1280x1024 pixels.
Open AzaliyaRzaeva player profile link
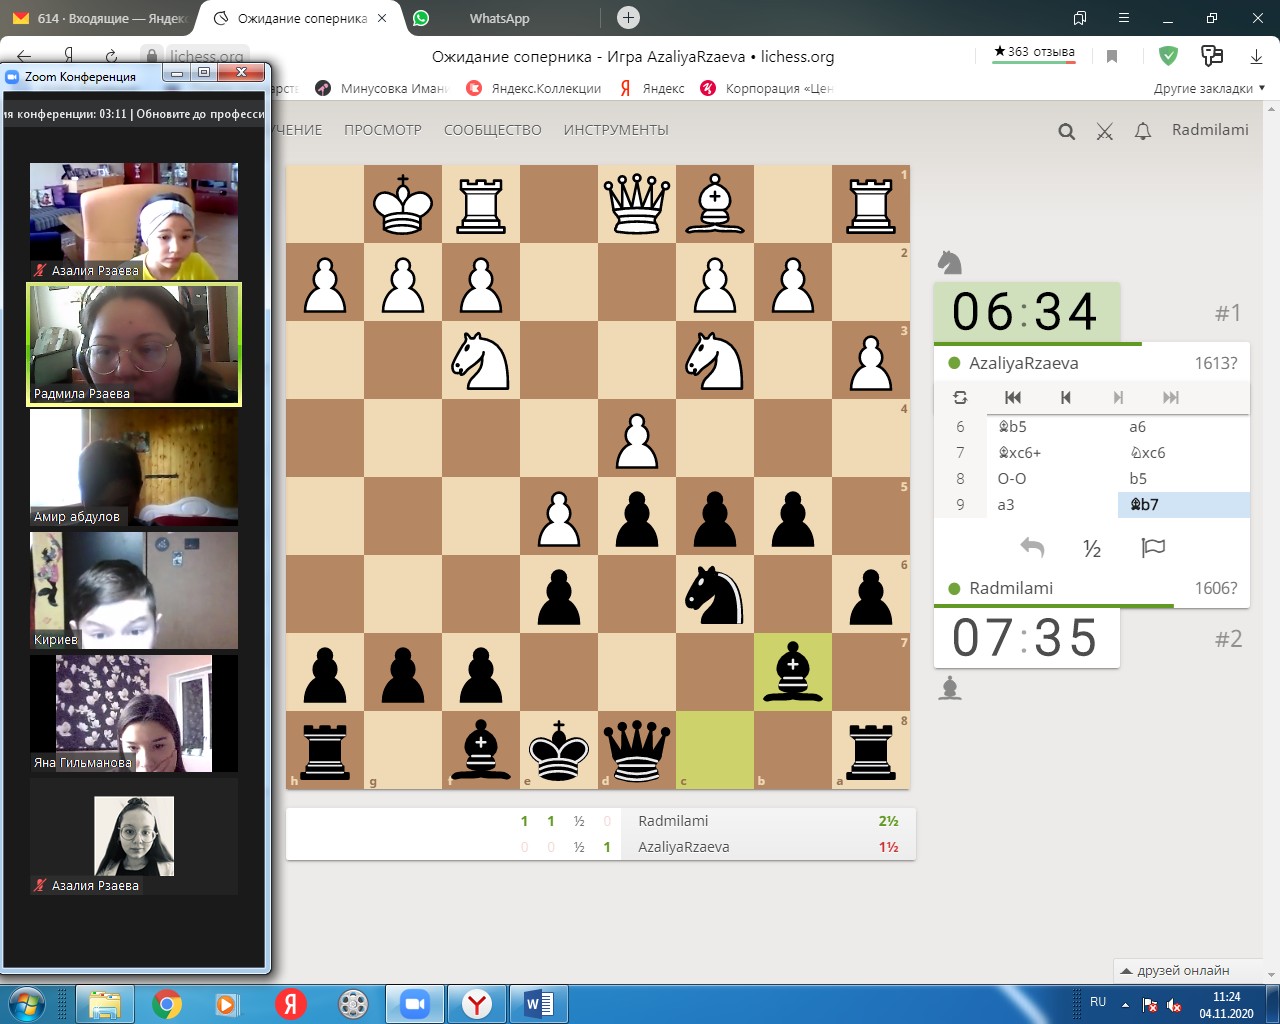coord(1023,363)
